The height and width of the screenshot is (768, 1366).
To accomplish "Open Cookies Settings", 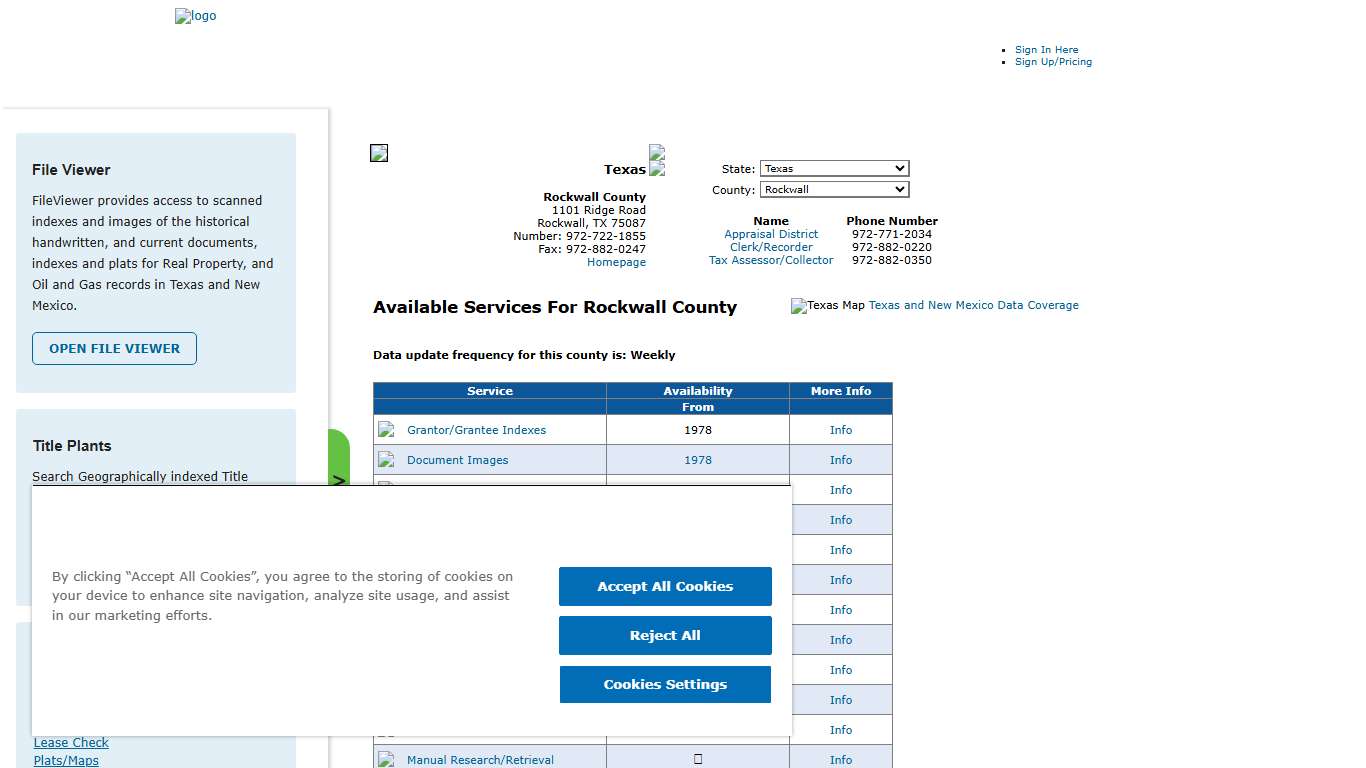I will (x=664, y=684).
